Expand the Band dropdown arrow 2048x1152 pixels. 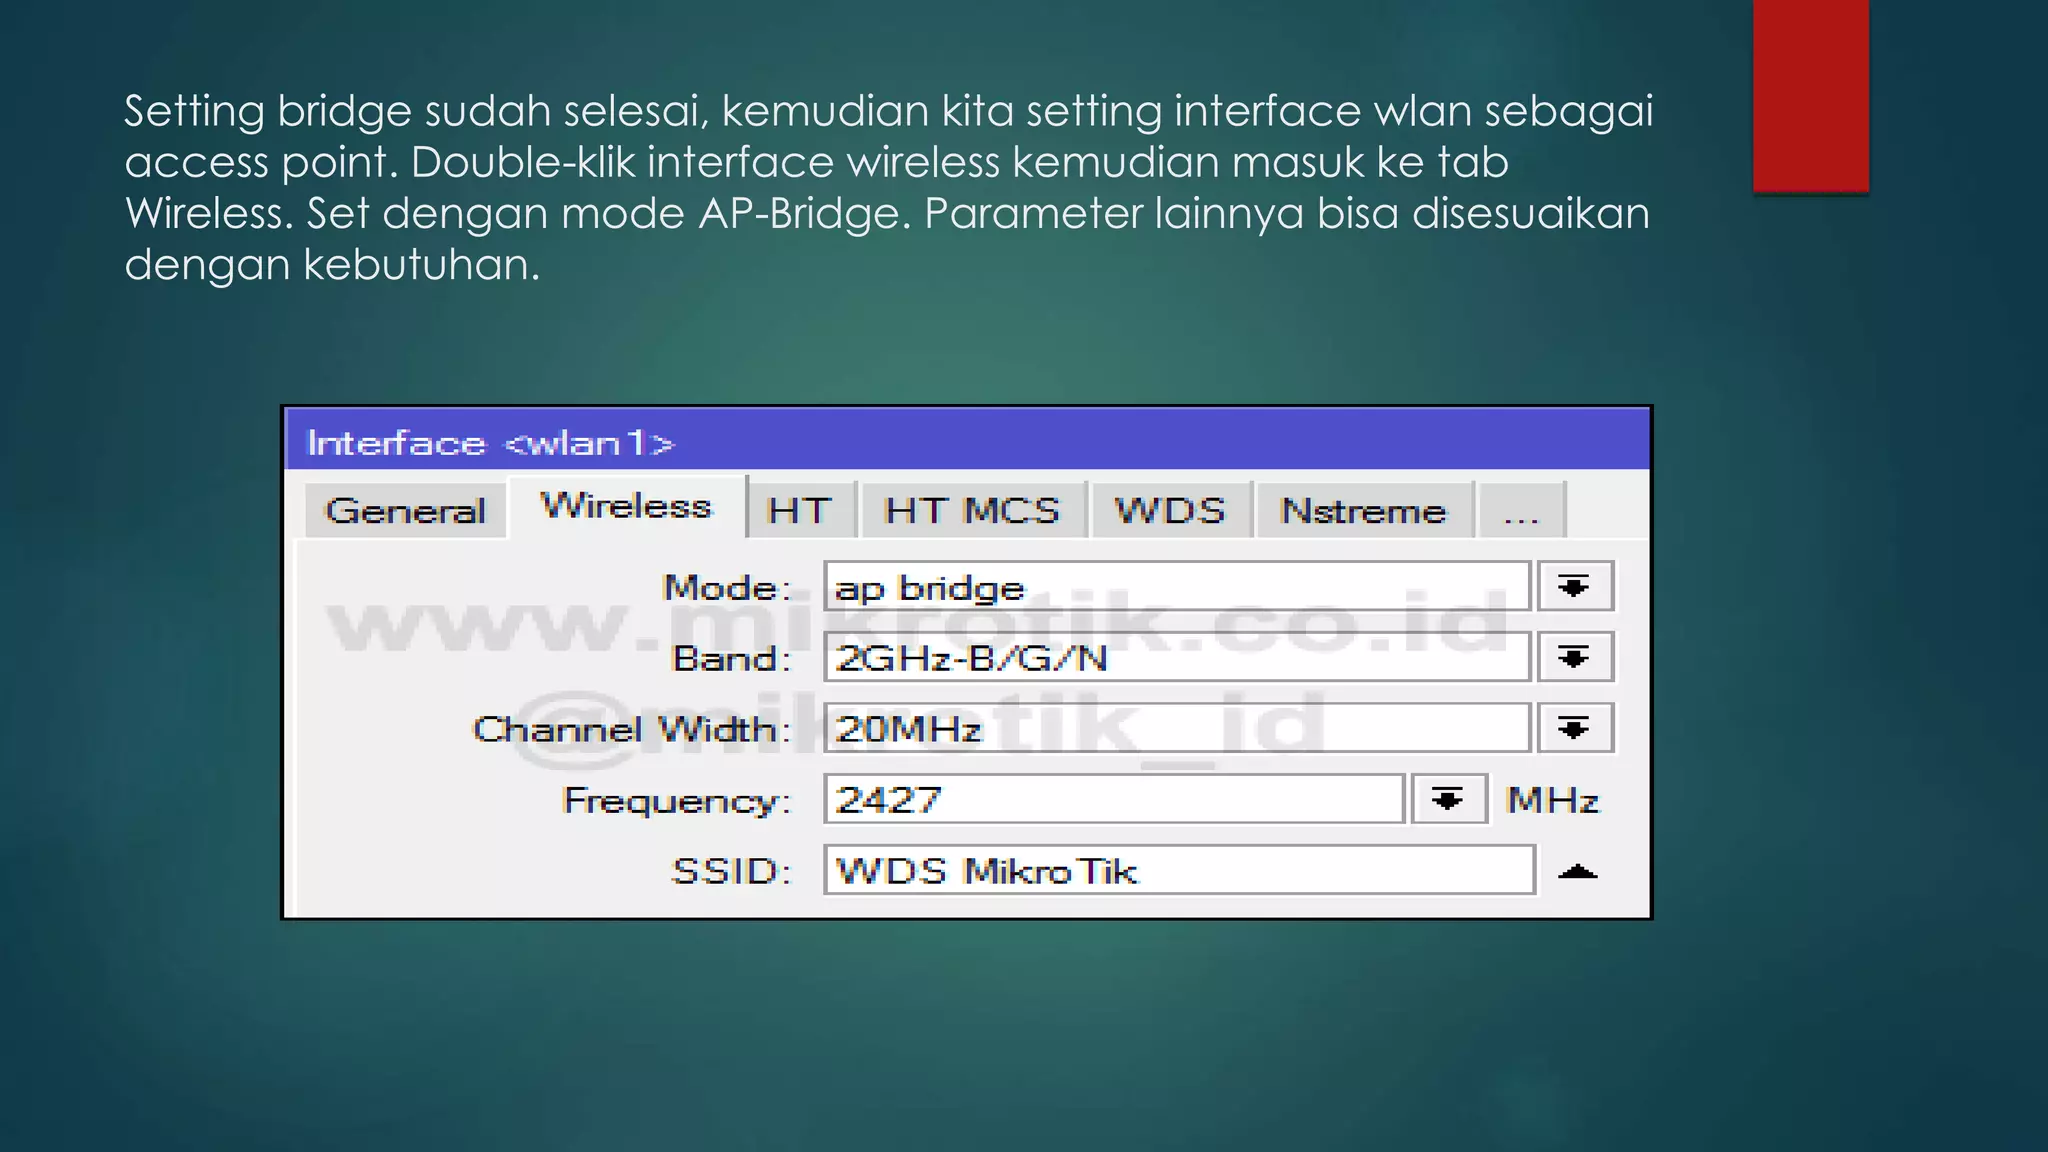[x=1575, y=657]
